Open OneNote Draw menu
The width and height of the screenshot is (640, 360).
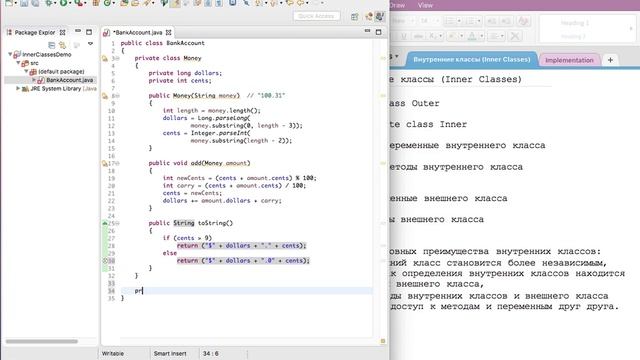click(x=397, y=5)
